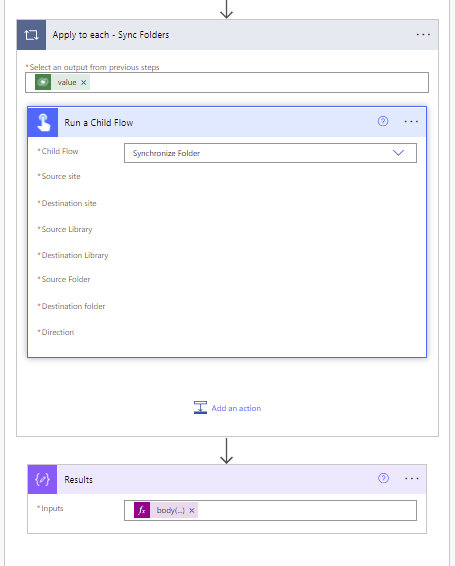
Task: Click the Apply to each loop icon
Action: click(x=31, y=35)
